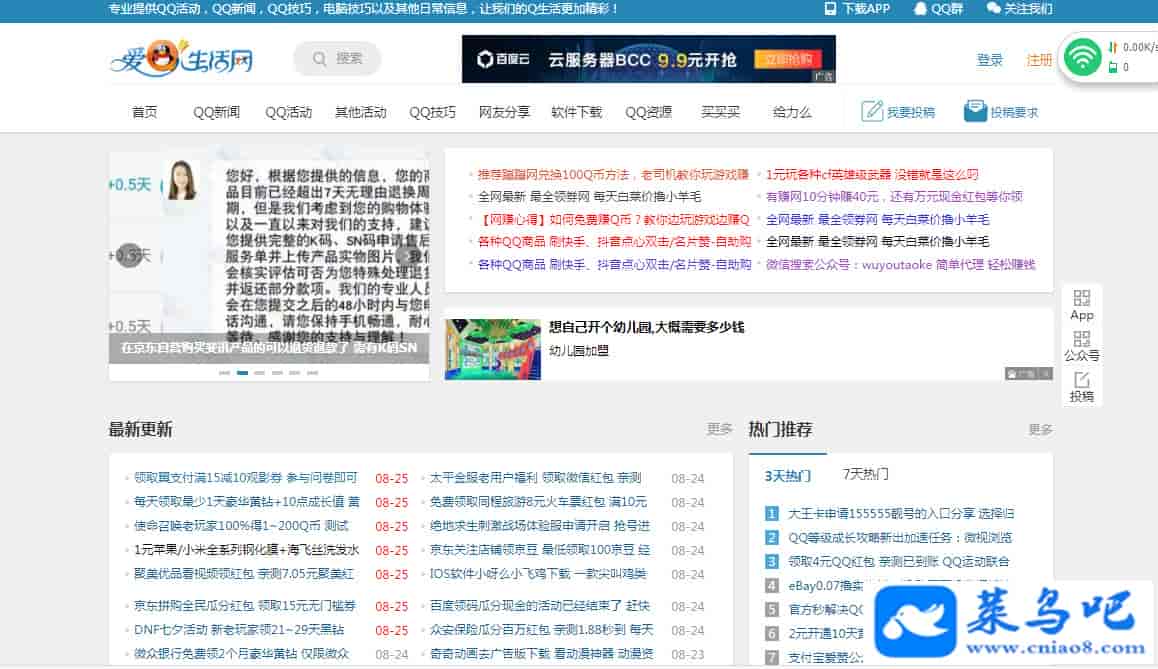Select the 3天热门 tab
Image resolution: width=1158 pixels, height=669 pixels.
[x=787, y=475]
